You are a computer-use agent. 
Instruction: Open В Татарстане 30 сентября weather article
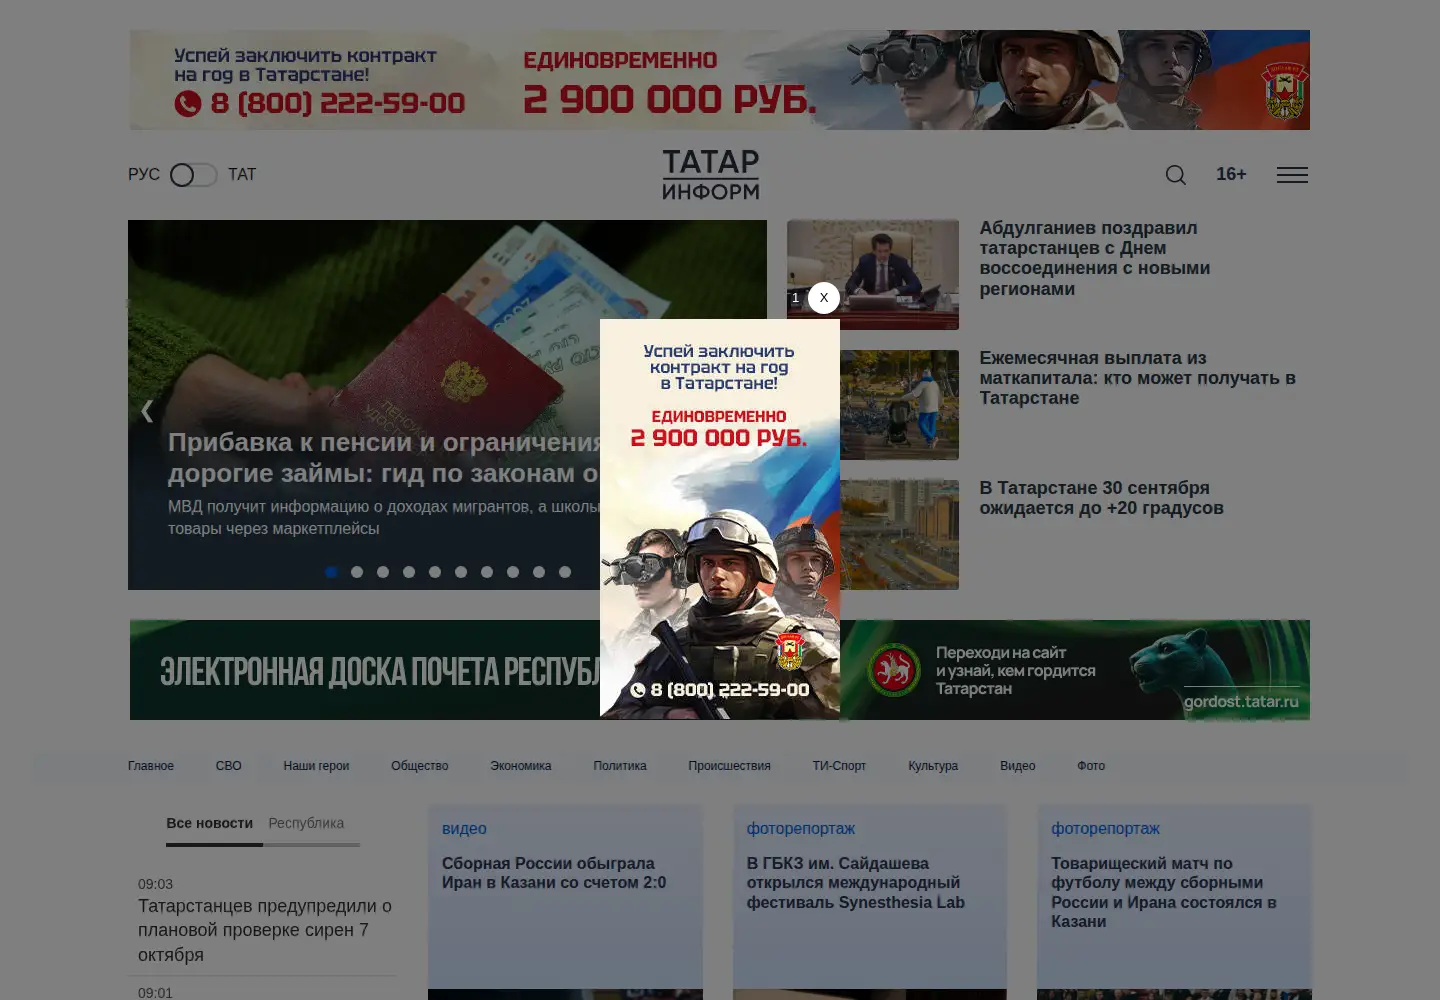click(x=1102, y=498)
